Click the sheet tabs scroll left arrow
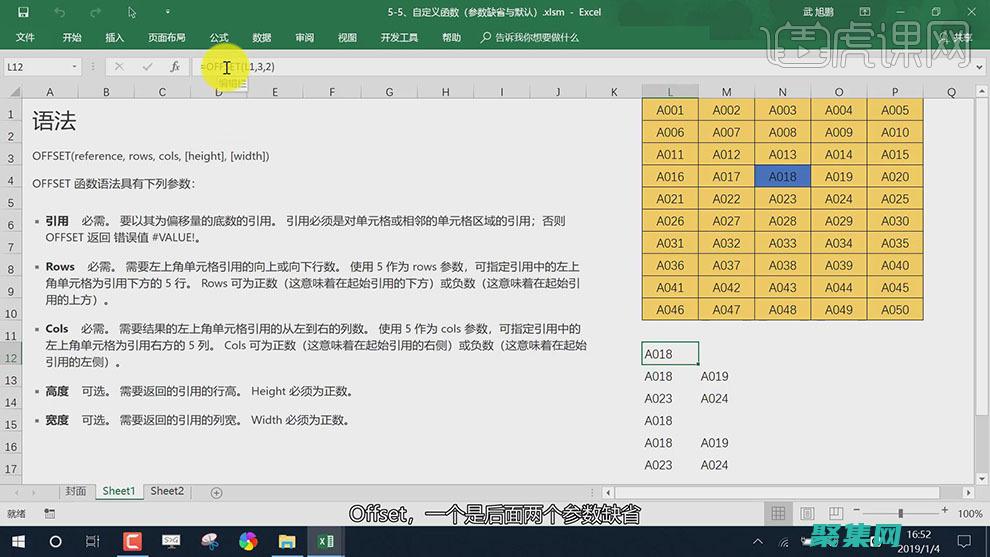990x557 pixels. pyautogui.click(x=16, y=493)
